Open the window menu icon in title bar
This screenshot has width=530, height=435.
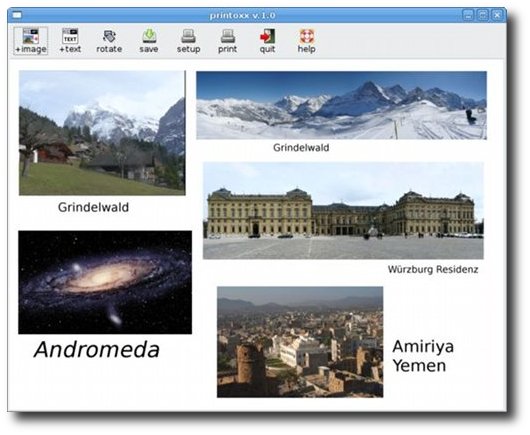(x=17, y=15)
